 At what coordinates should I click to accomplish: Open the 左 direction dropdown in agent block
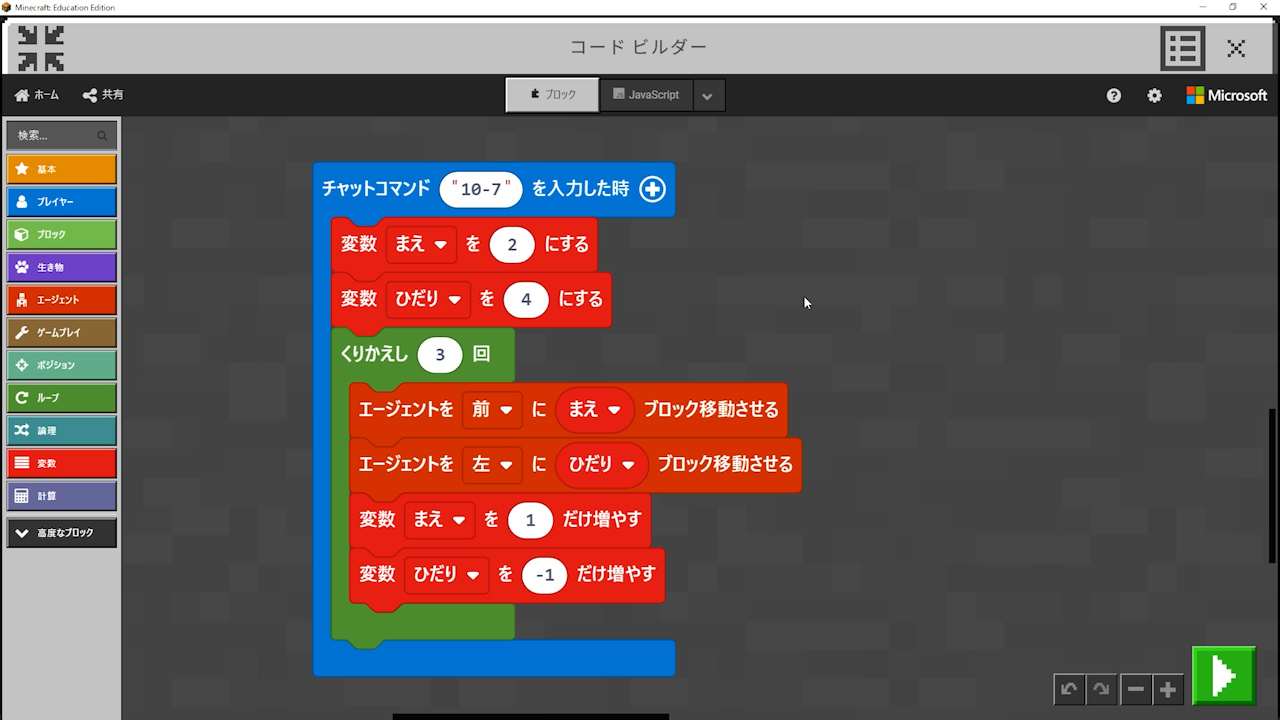coord(492,465)
